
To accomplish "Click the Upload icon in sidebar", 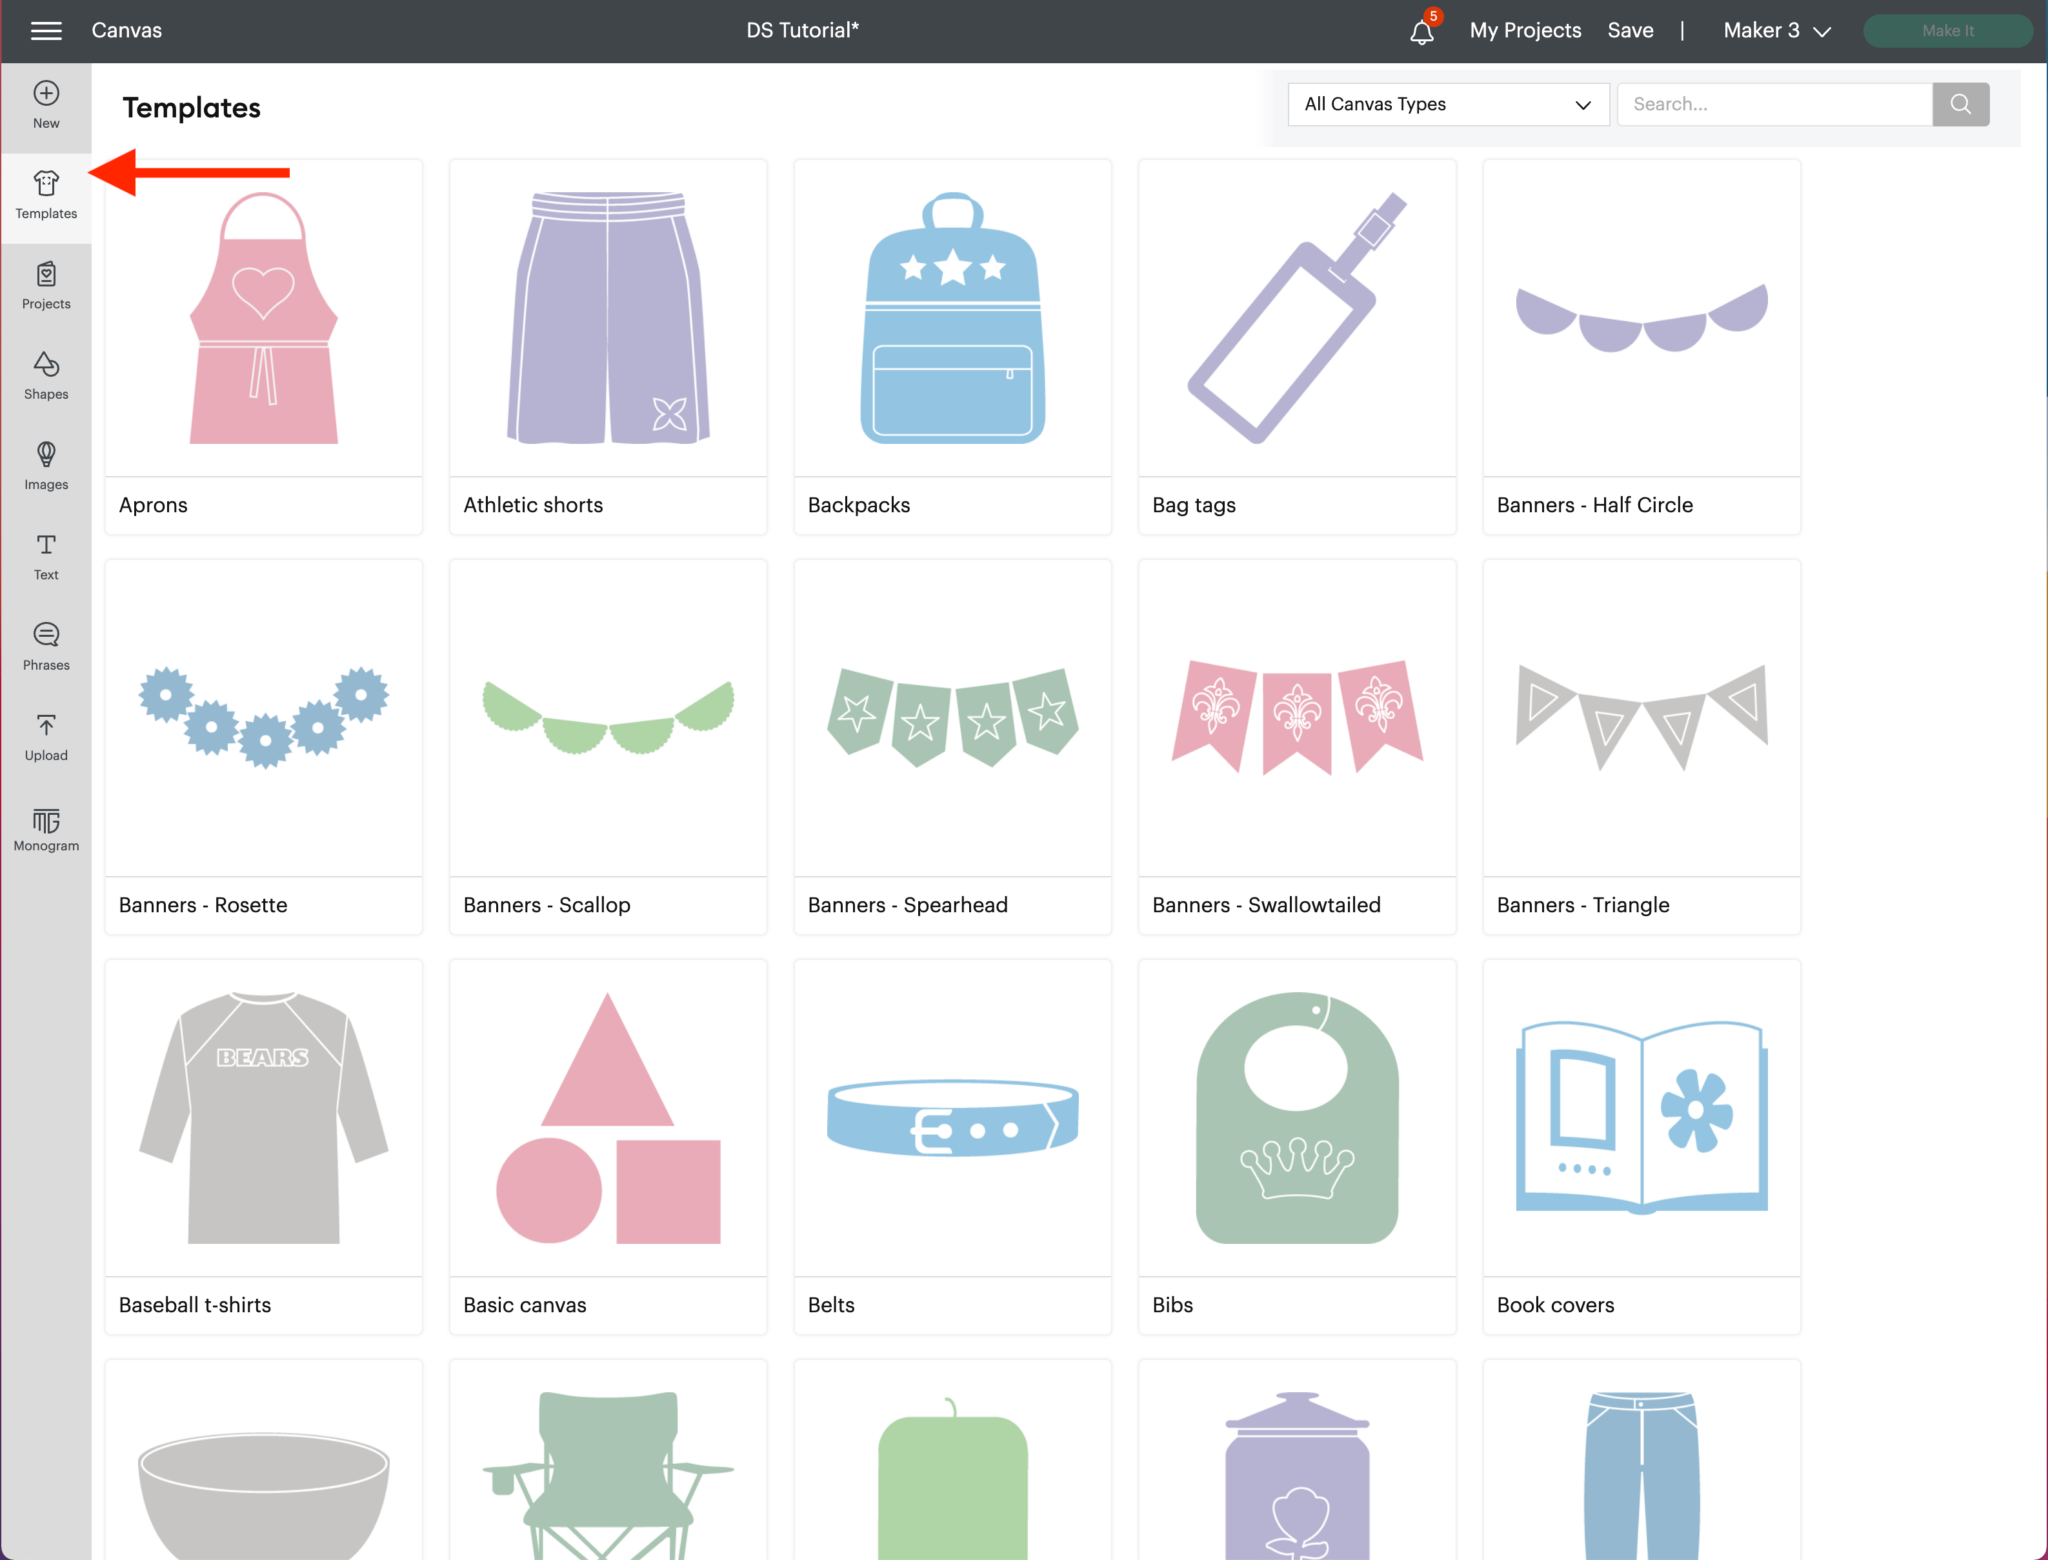I will [x=46, y=737].
